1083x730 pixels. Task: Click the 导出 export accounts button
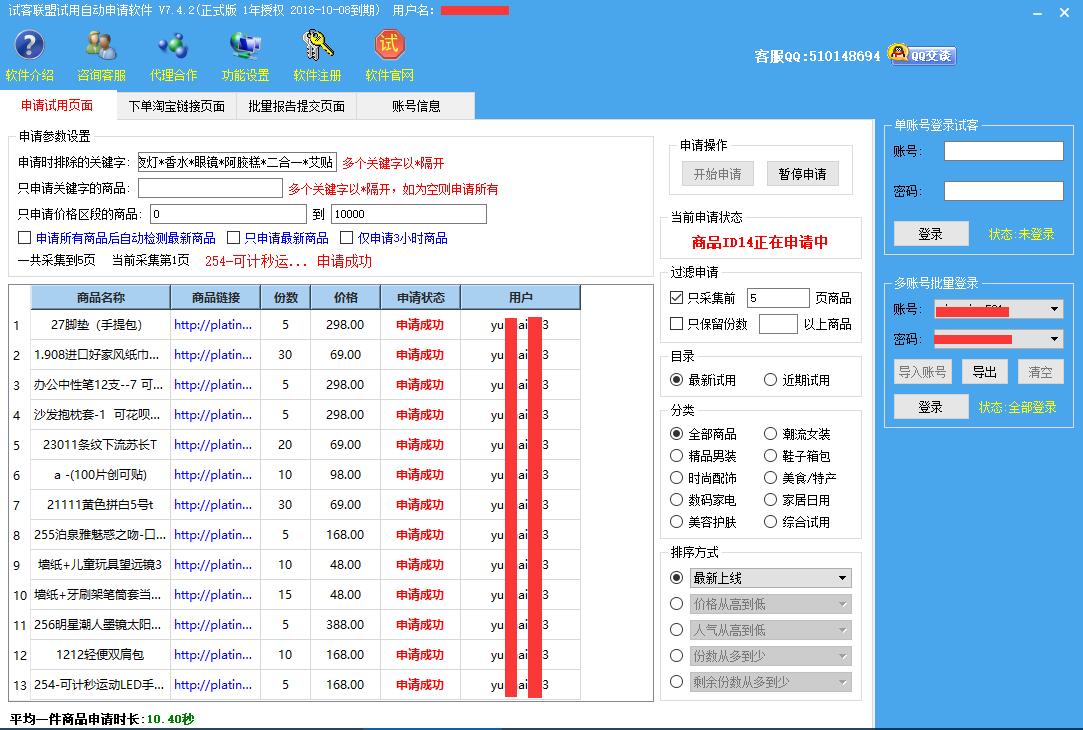tap(984, 371)
